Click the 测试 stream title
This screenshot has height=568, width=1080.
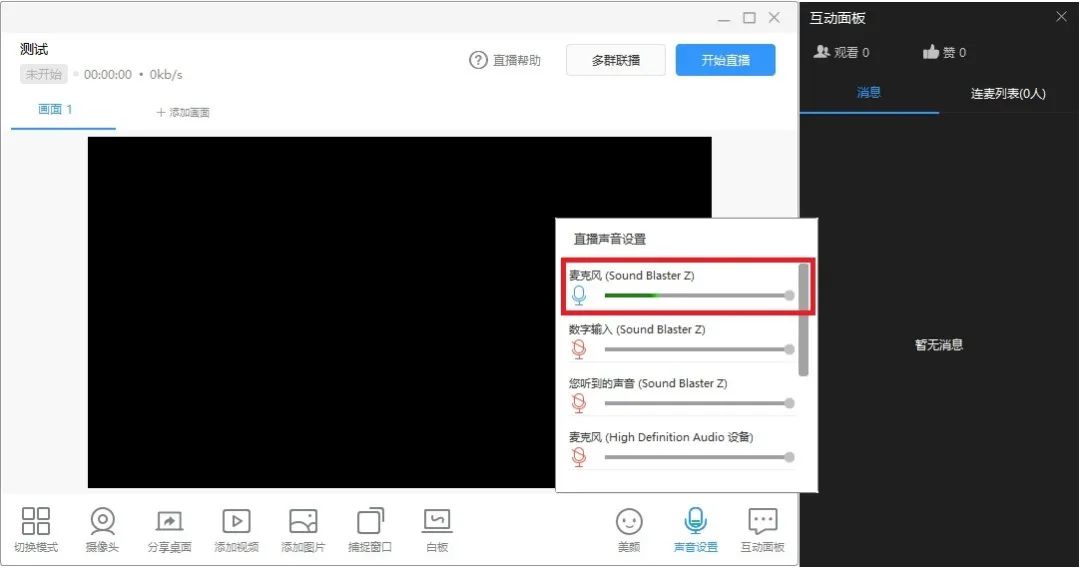34,49
